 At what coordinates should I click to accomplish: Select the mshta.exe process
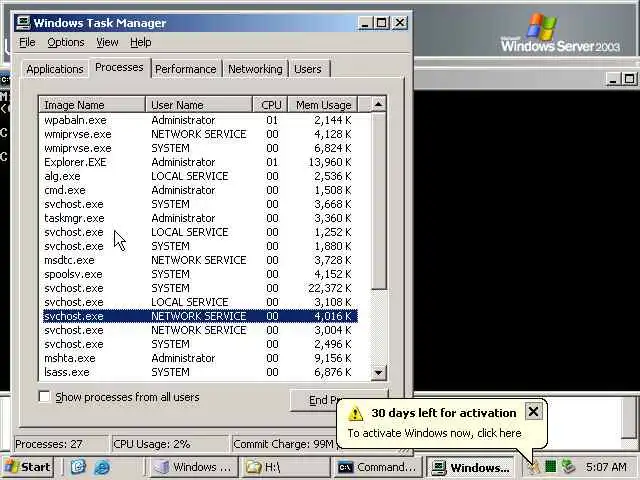click(x=200, y=358)
